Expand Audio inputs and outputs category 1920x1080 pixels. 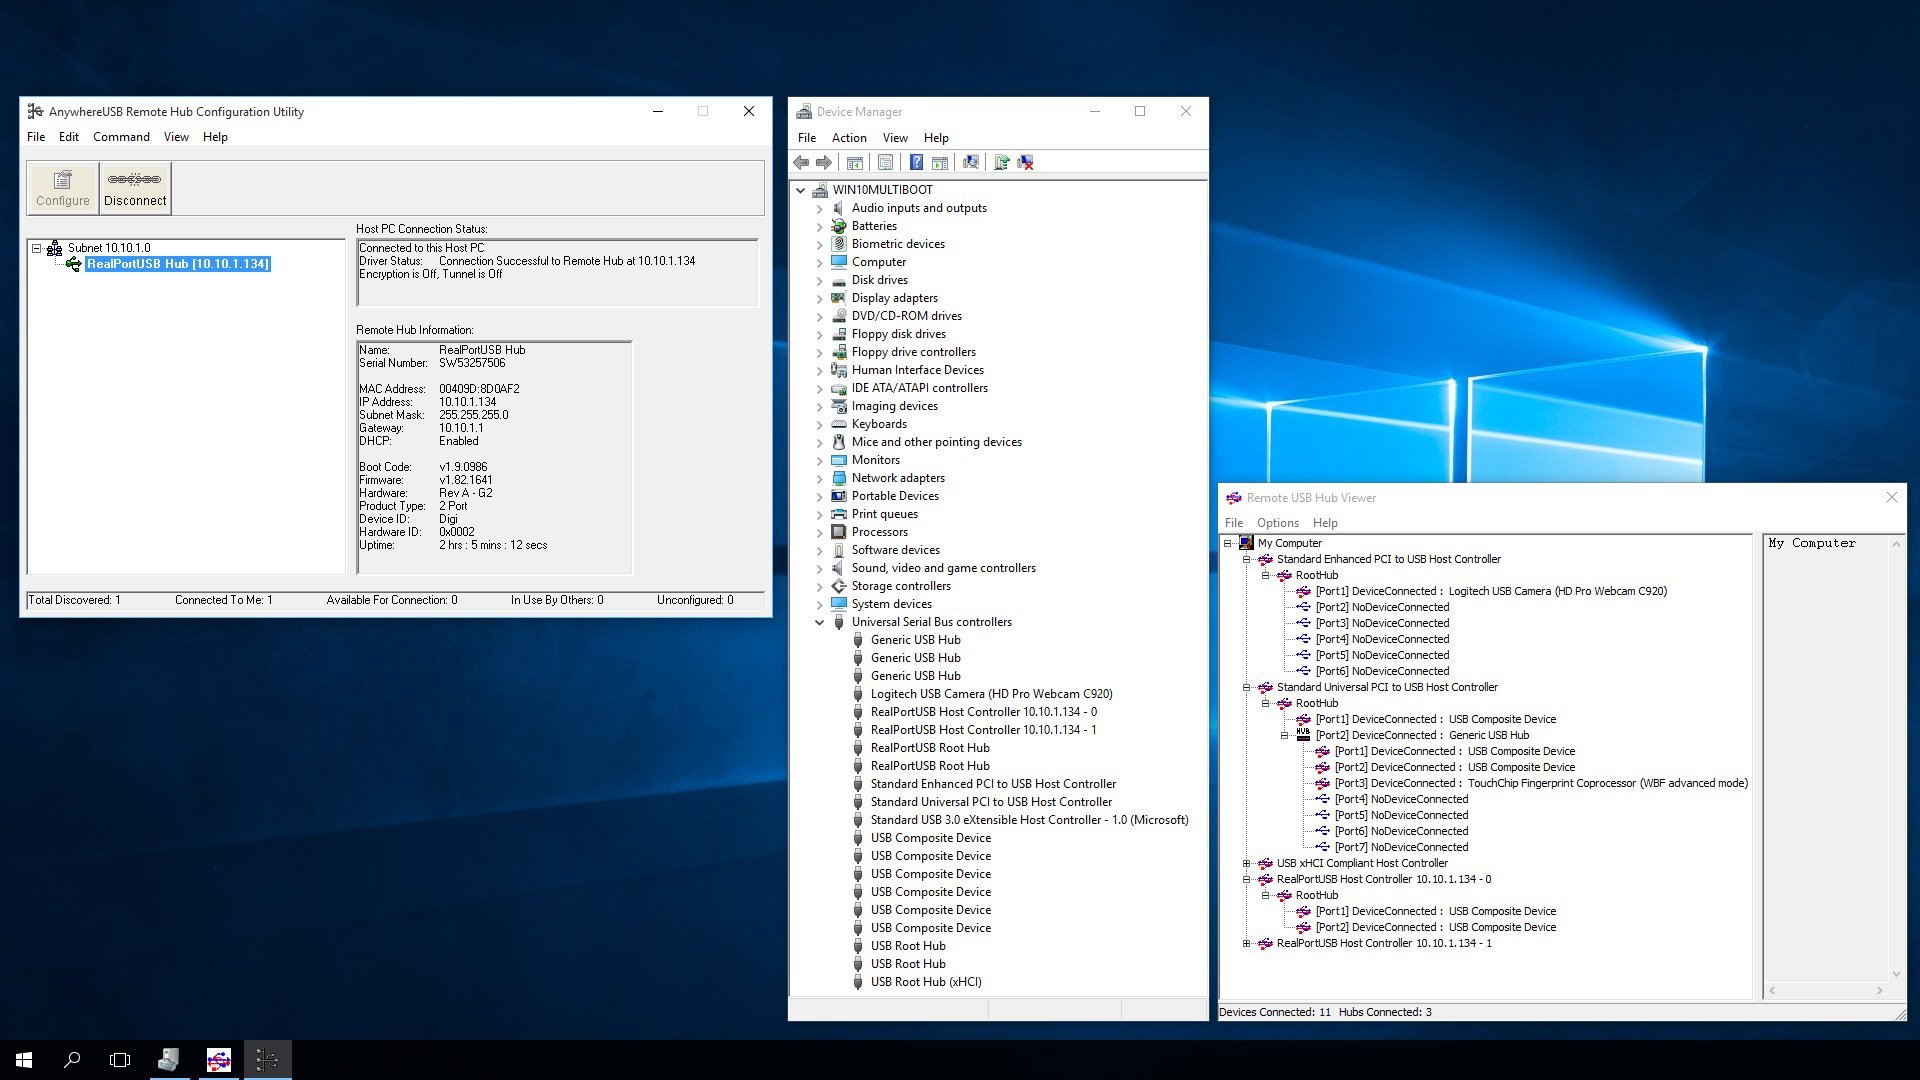pyautogui.click(x=820, y=208)
